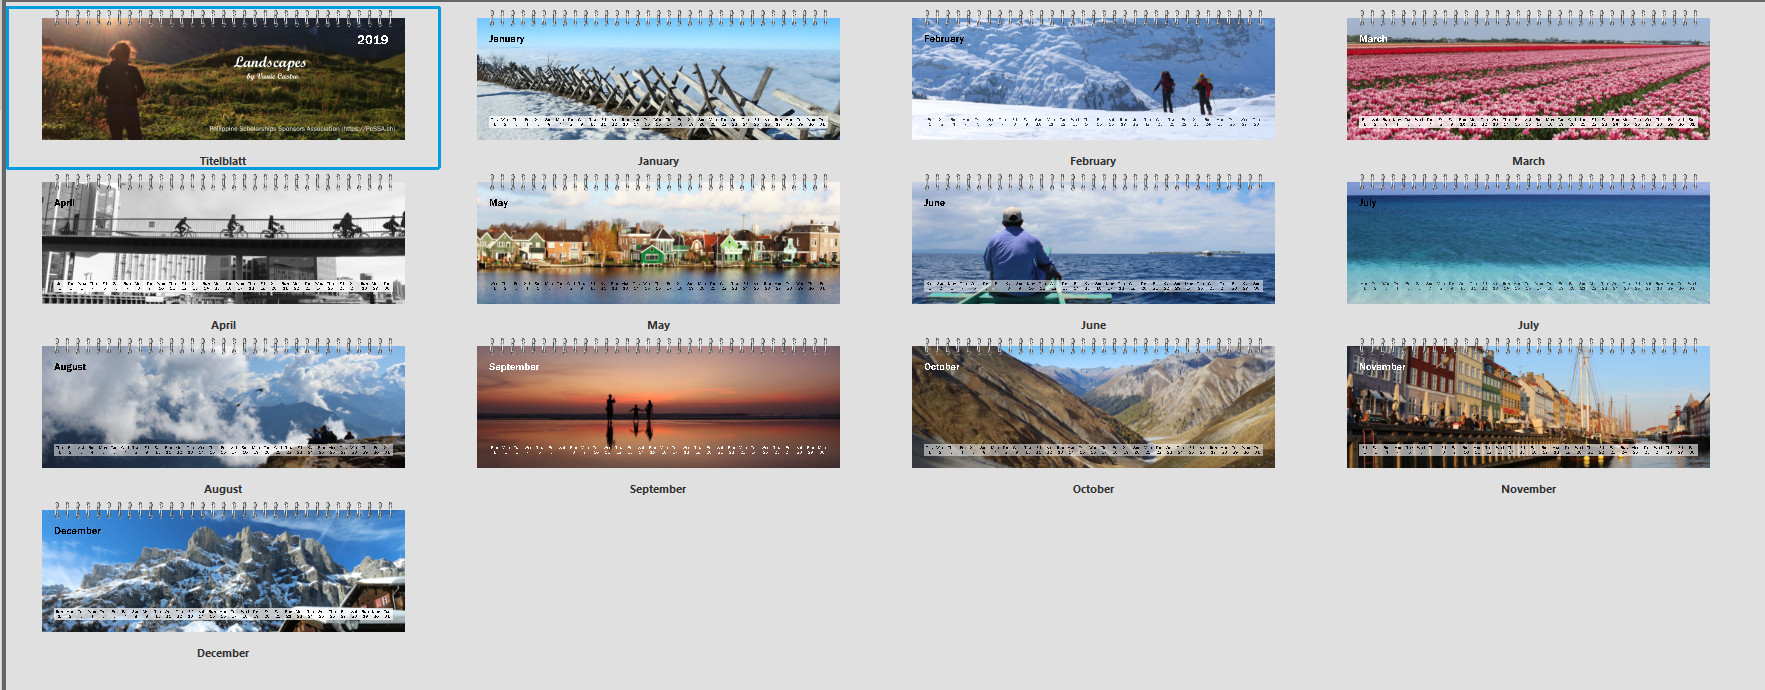Click the October valley landscape thumbnail

tap(1093, 407)
